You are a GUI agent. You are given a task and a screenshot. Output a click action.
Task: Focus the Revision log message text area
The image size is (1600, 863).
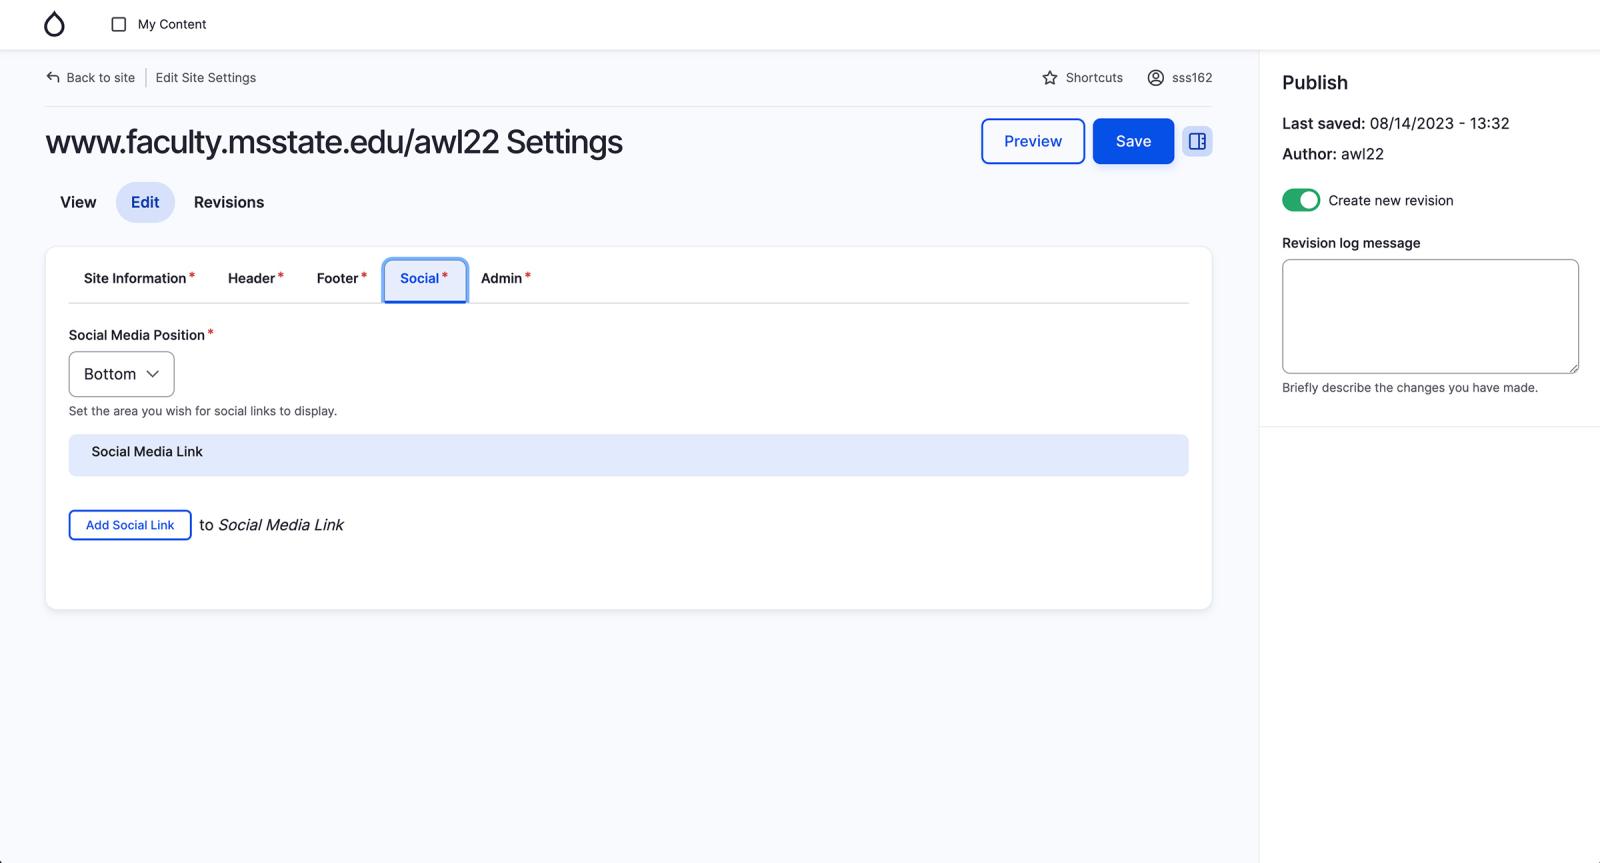click(x=1429, y=316)
